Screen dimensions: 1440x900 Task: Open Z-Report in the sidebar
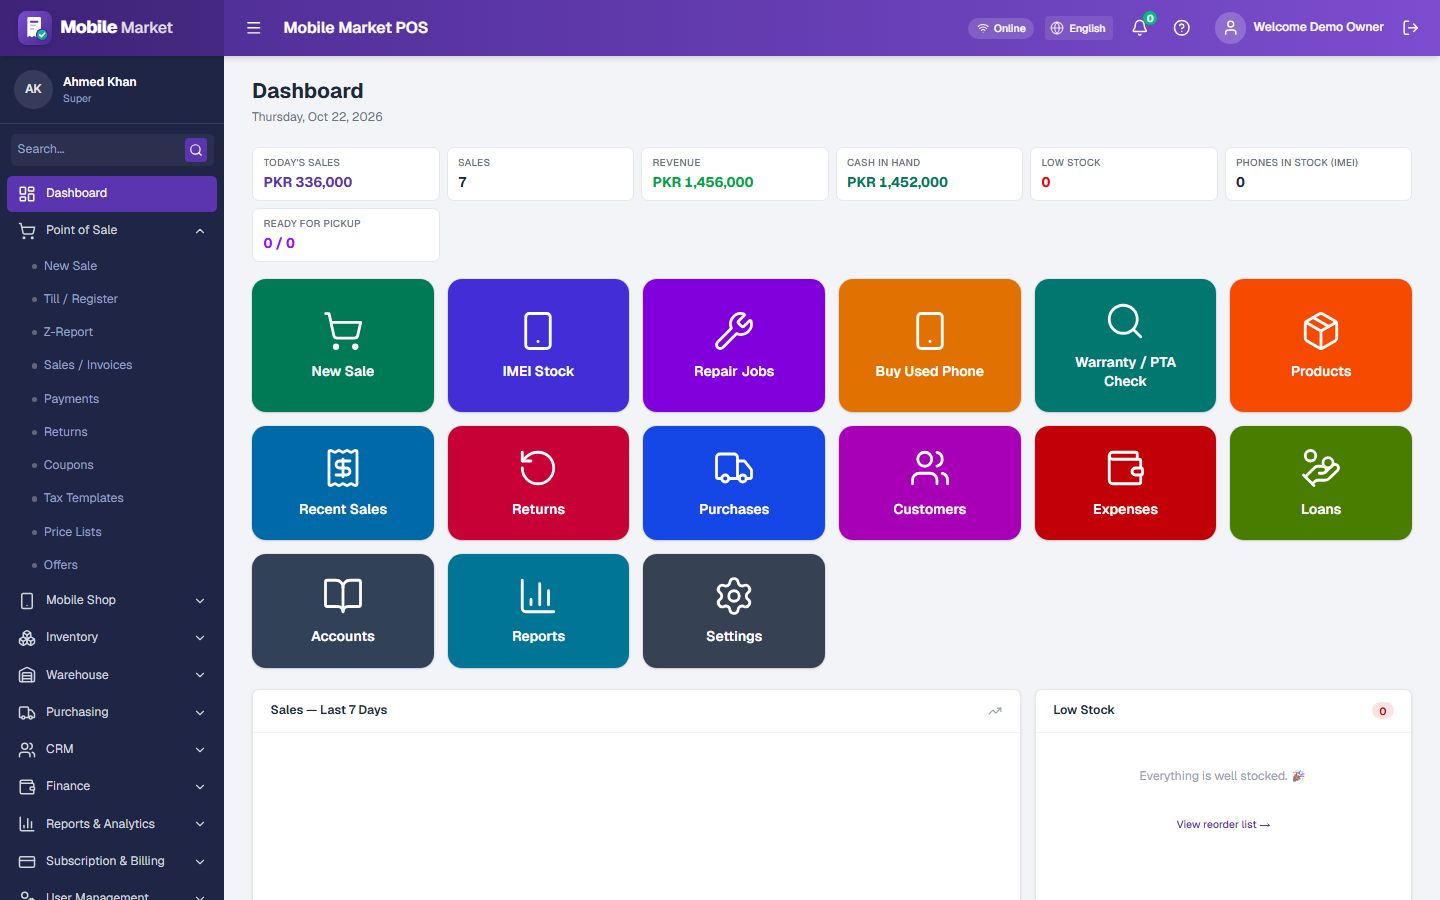click(x=68, y=332)
